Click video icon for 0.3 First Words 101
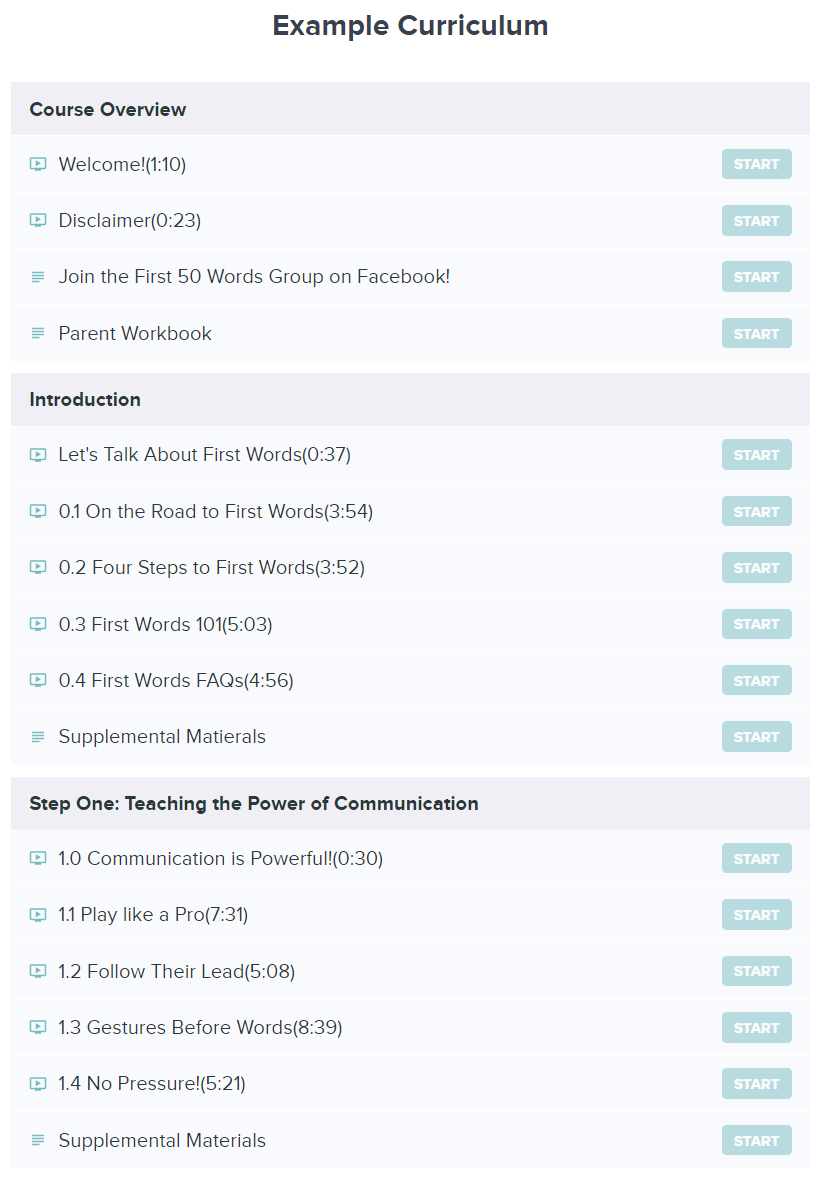 click(38, 624)
